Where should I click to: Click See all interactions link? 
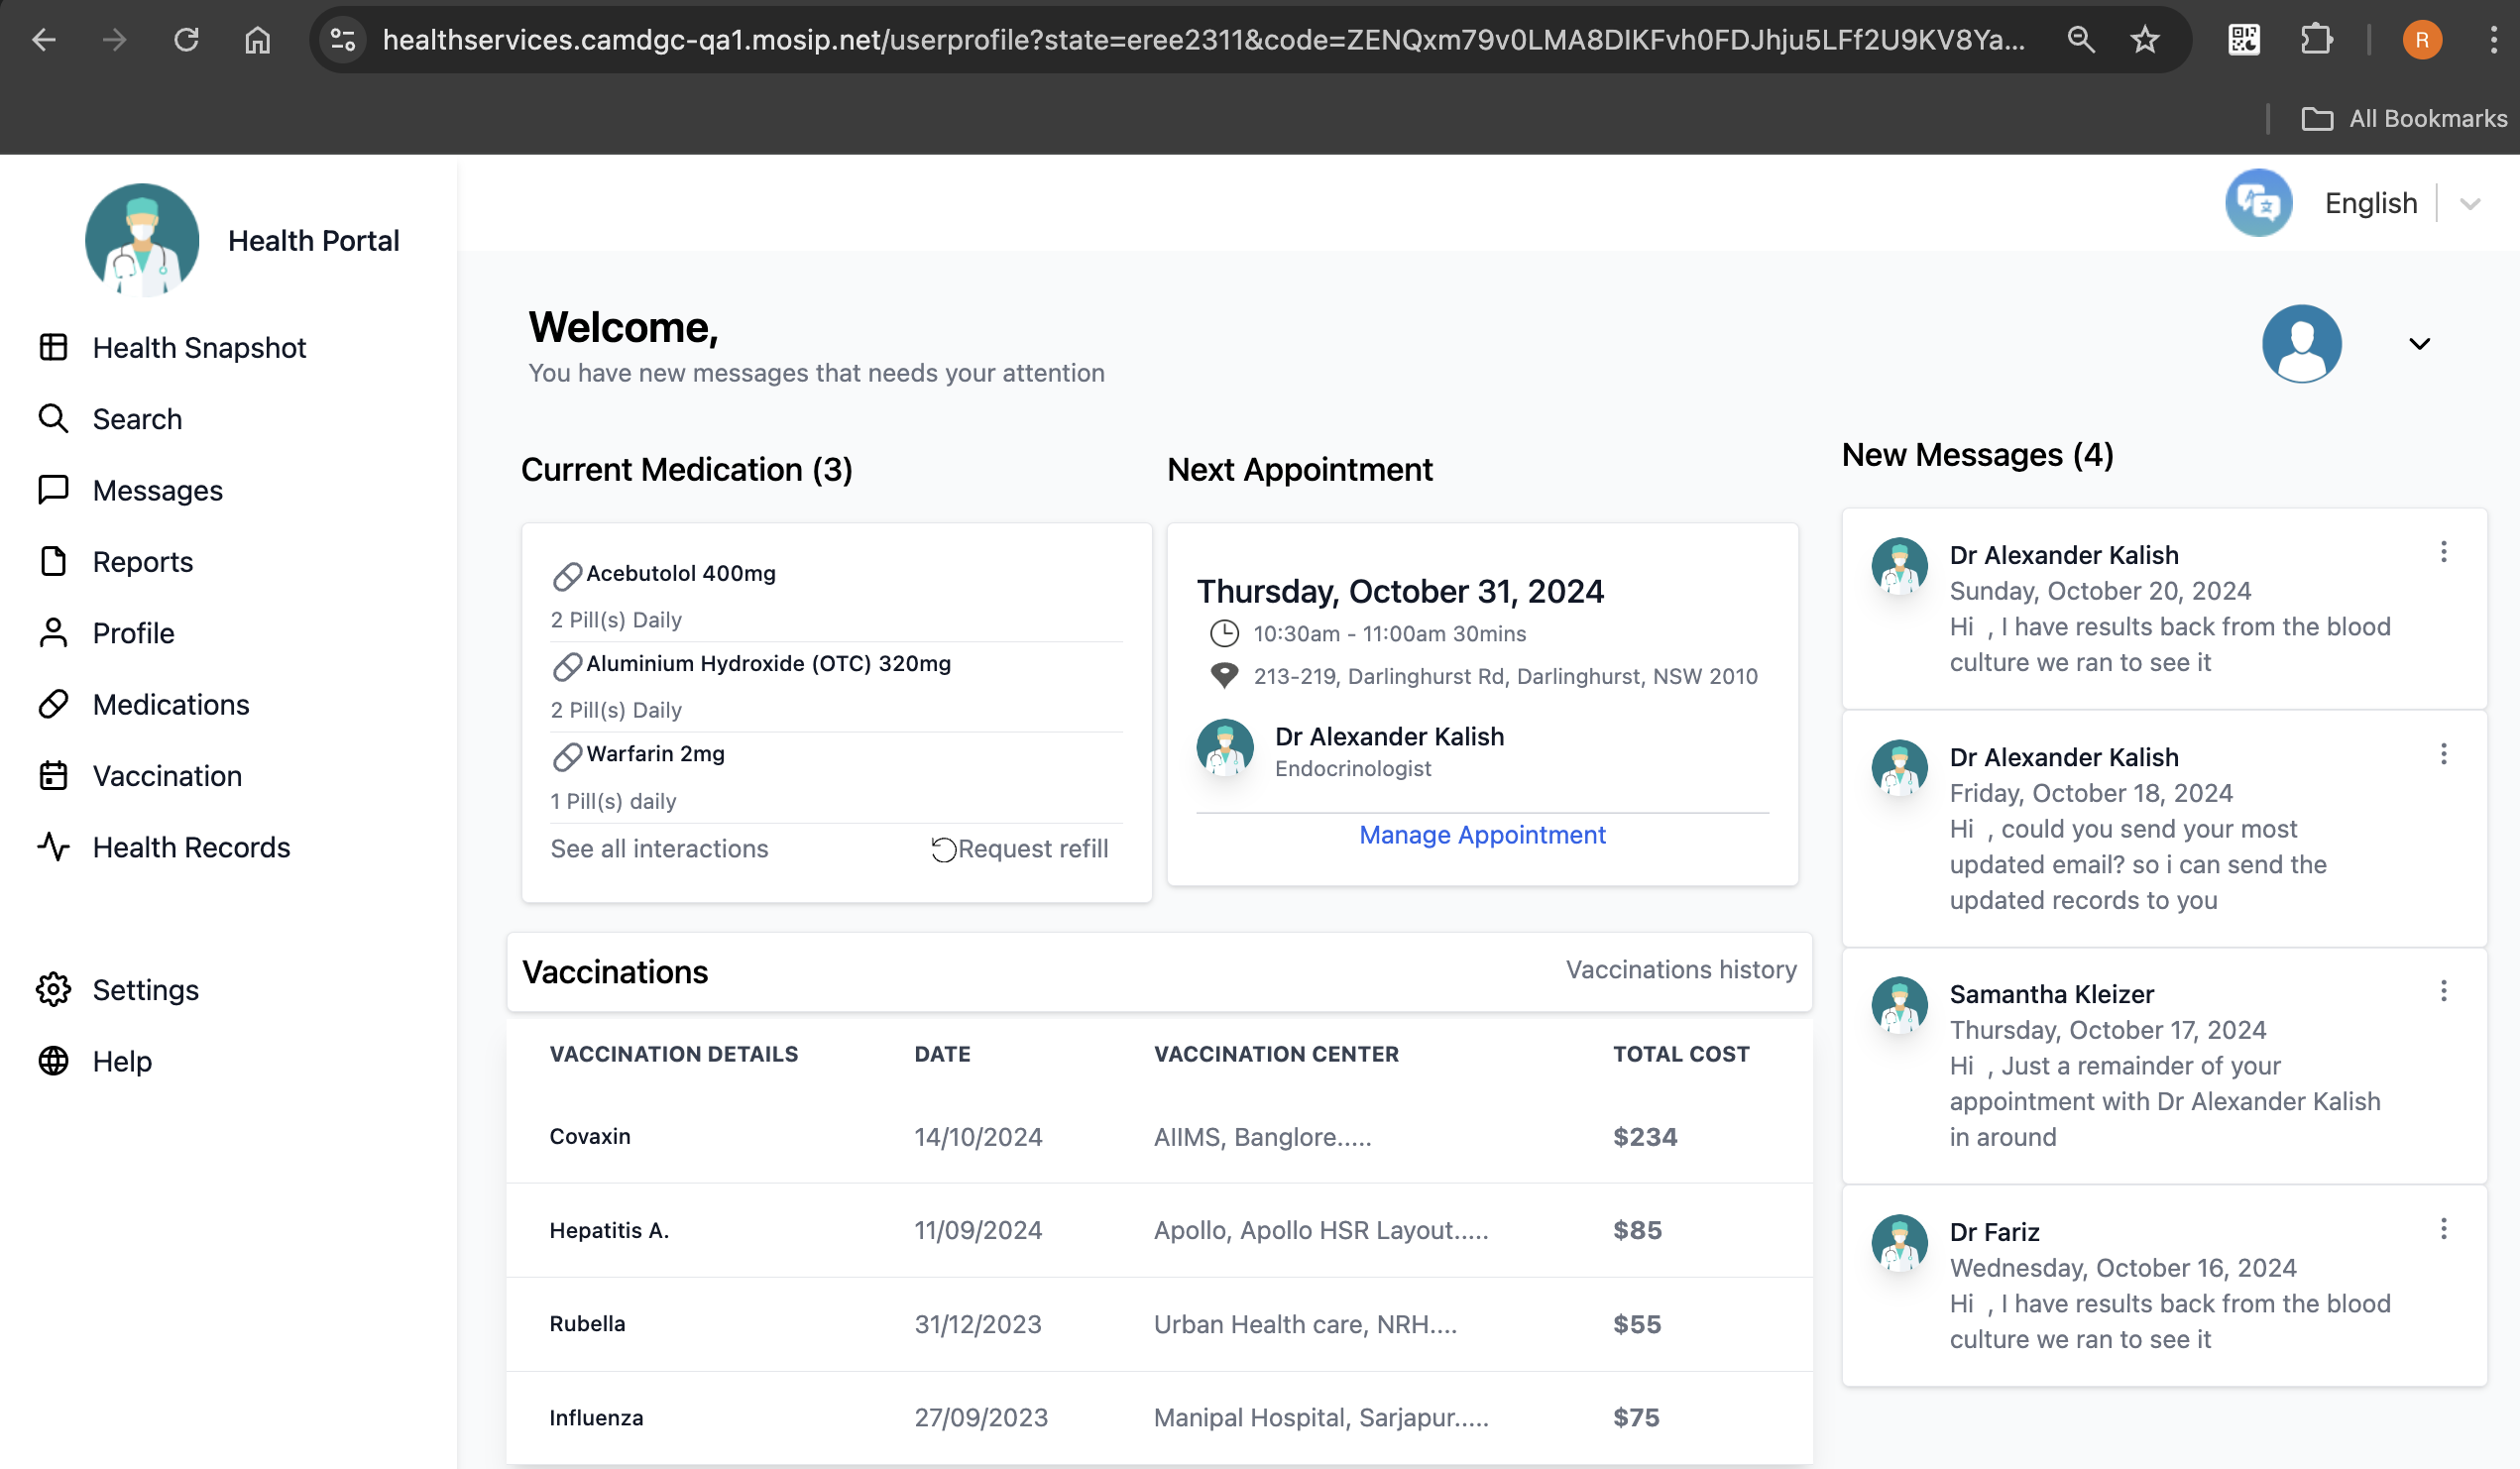pyautogui.click(x=659, y=849)
